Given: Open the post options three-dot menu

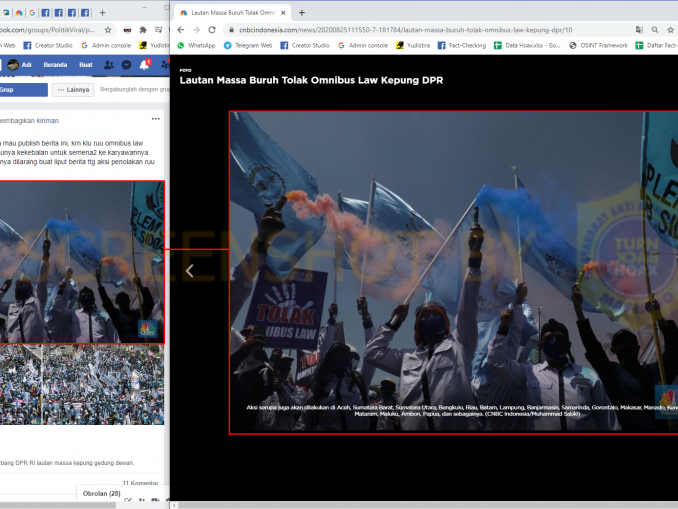Looking at the screenshot, I should click(156, 119).
